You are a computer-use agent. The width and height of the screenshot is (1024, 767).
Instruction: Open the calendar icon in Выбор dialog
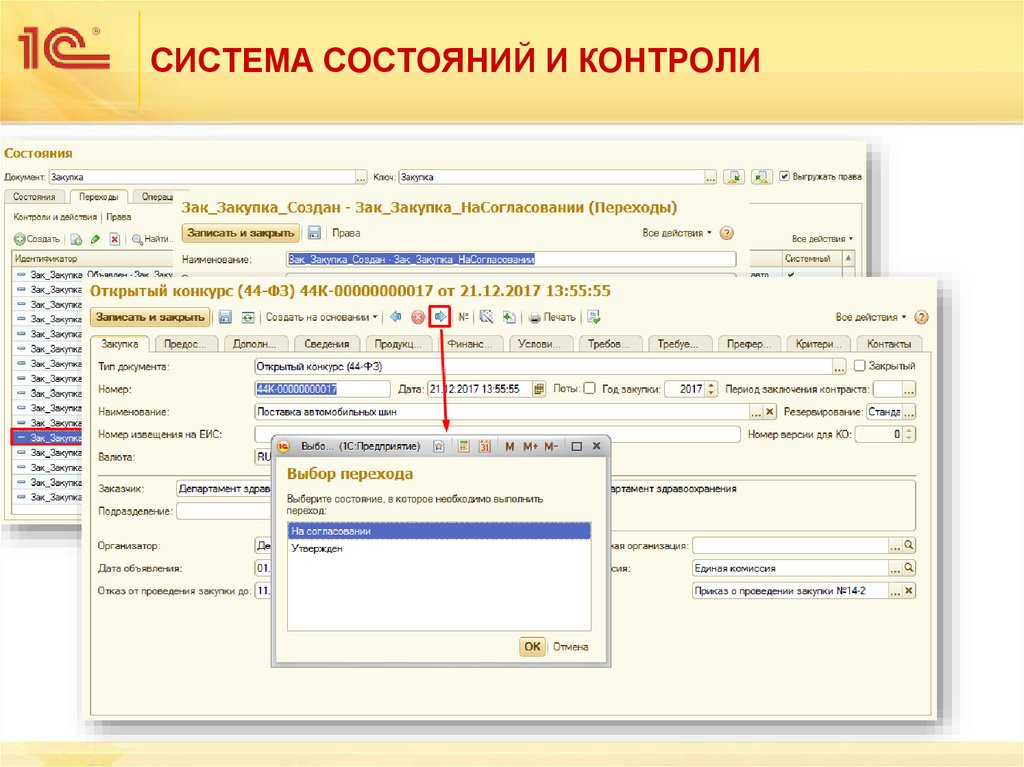click(x=485, y=447)
